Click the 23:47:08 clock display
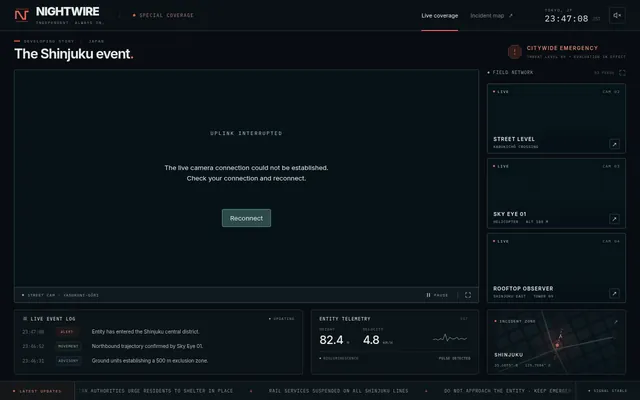The height and width of the screenshot is (400, 640). tap(566, 19)
